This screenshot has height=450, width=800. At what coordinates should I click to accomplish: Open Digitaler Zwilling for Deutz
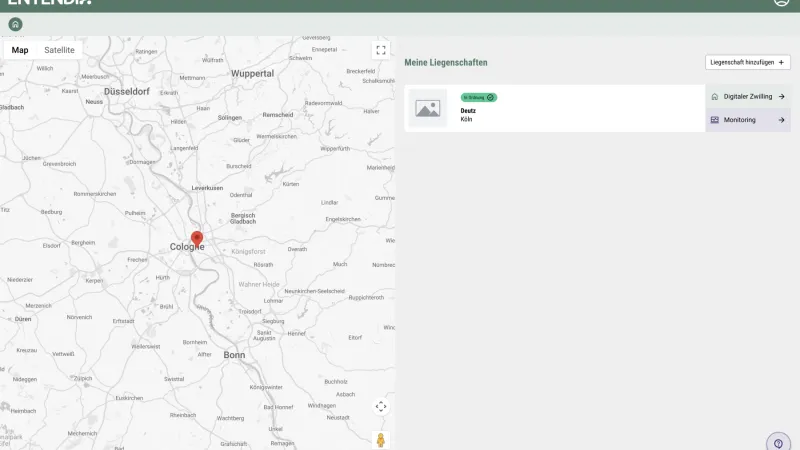coord(740,97)
